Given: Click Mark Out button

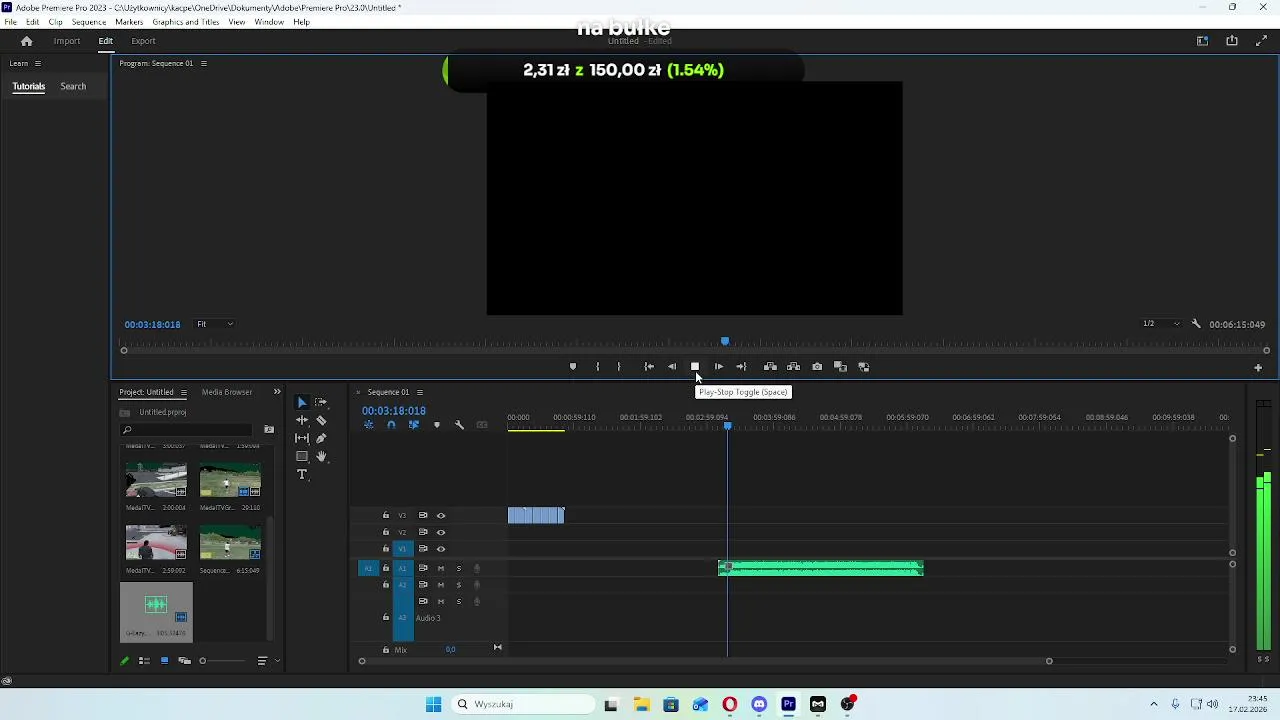Looking at the screenshot, I should point(619,367).
